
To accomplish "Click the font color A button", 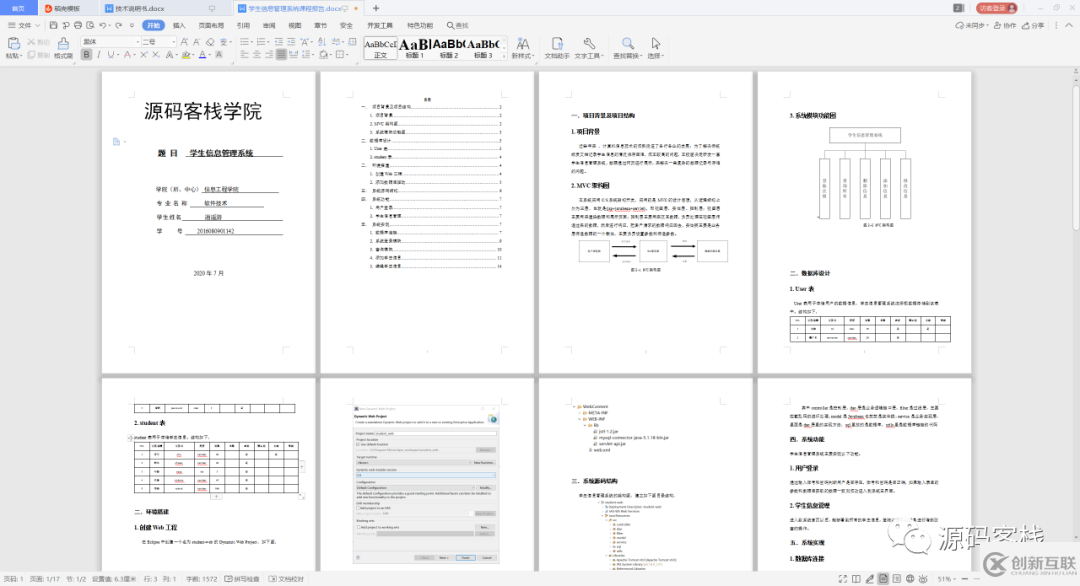I will coord(202,54).
